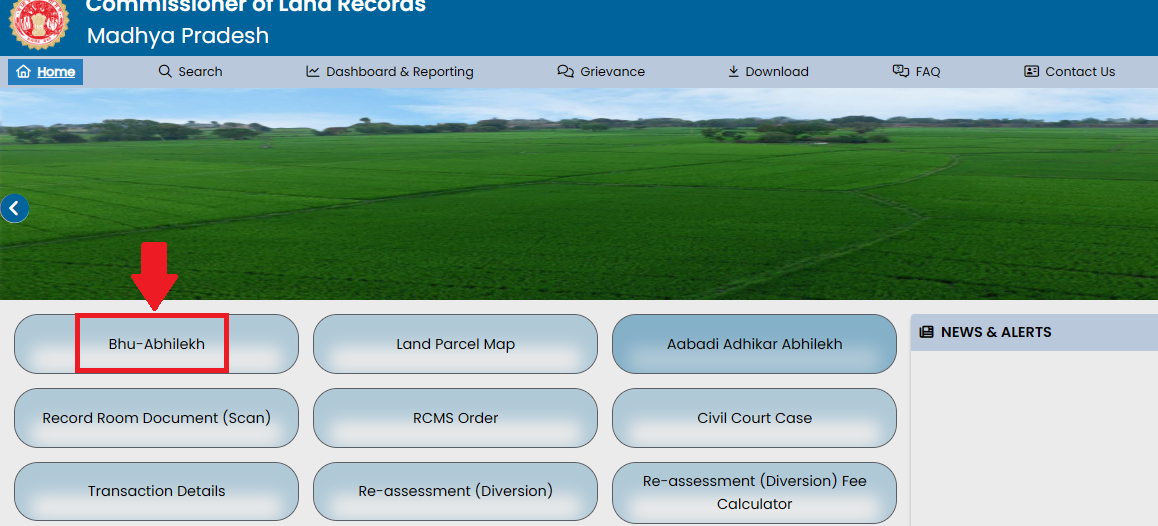Click the chat bubbles Grievance icon
This screenshot has width=1158, height=526.
point(565,72)
